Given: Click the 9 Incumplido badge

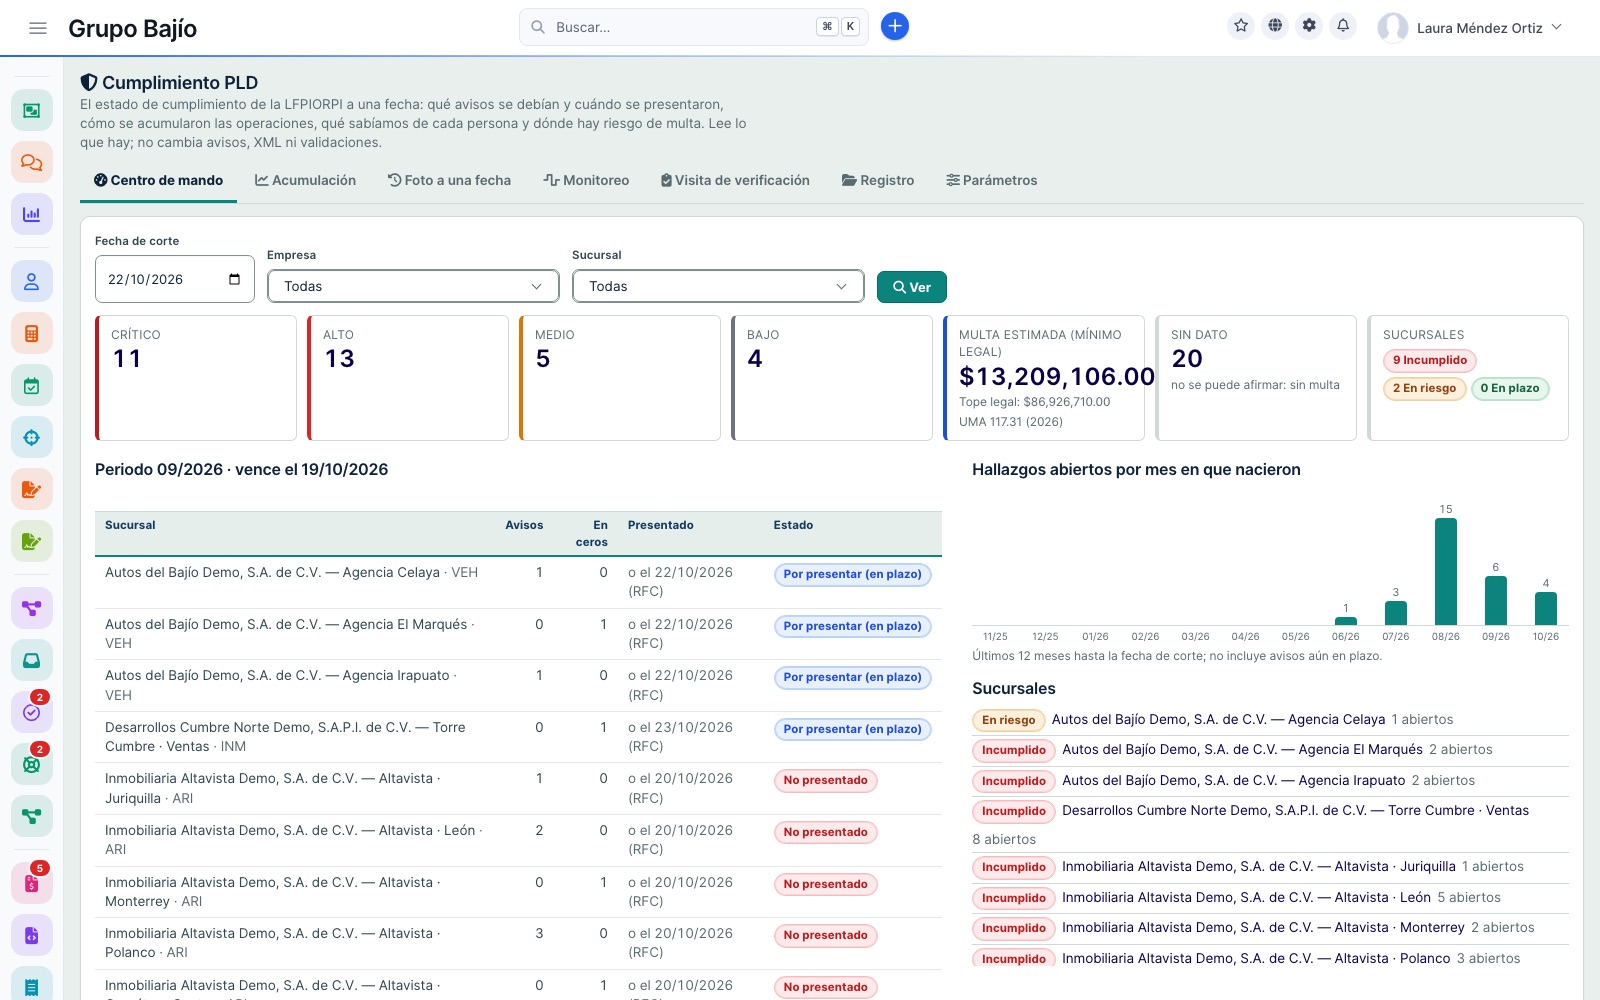Looking at the screenshot, I should coord(1430,360).
